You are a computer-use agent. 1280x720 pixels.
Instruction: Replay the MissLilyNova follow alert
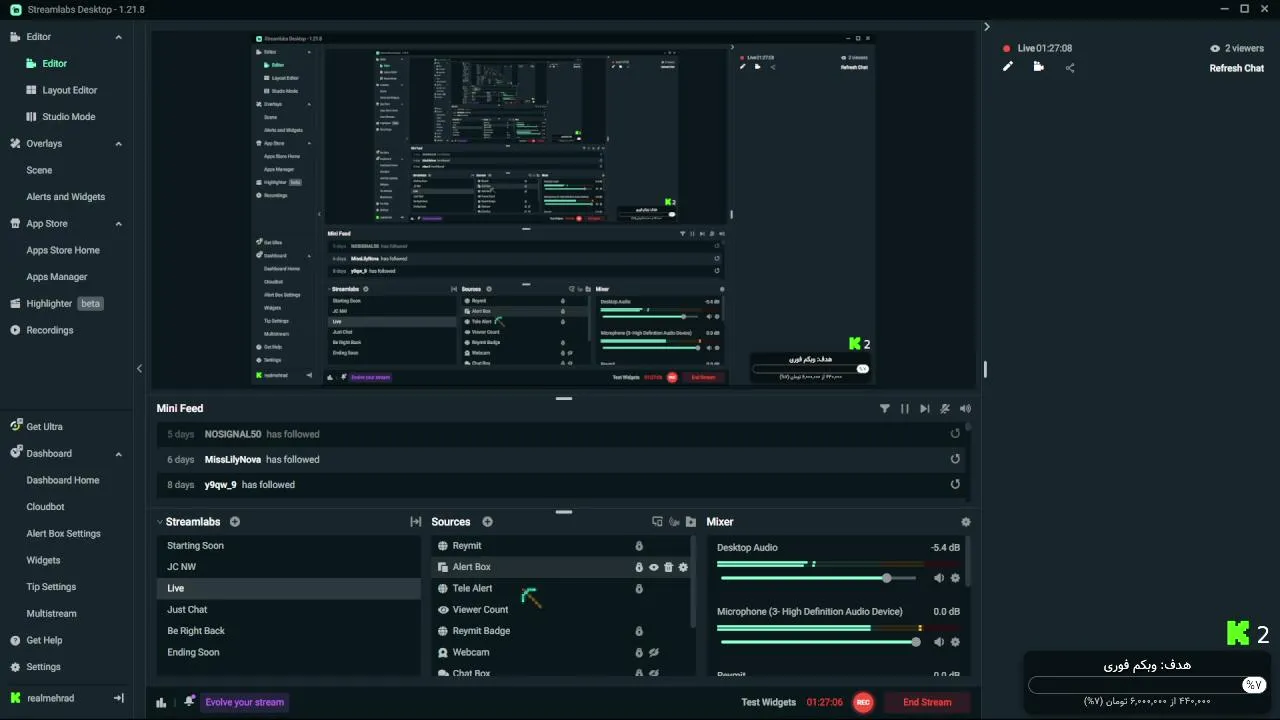pos(955,459)
